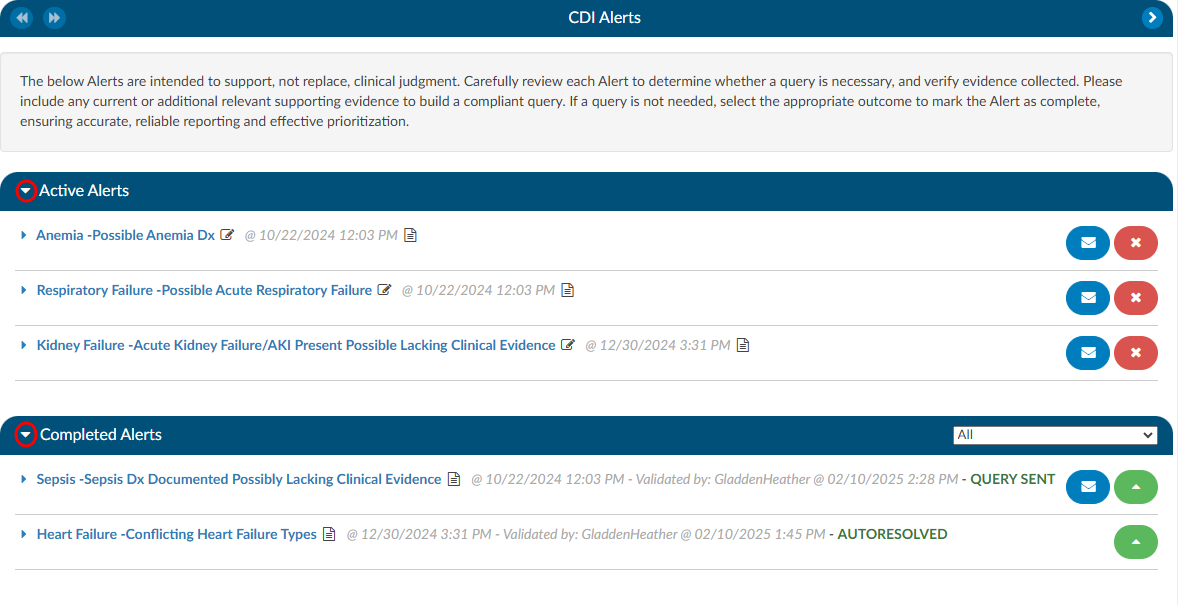This screenshot has height=605, width=1178.
Task: Click the envelope button for Sepsis completed alert
Action: coord(1088,487)
